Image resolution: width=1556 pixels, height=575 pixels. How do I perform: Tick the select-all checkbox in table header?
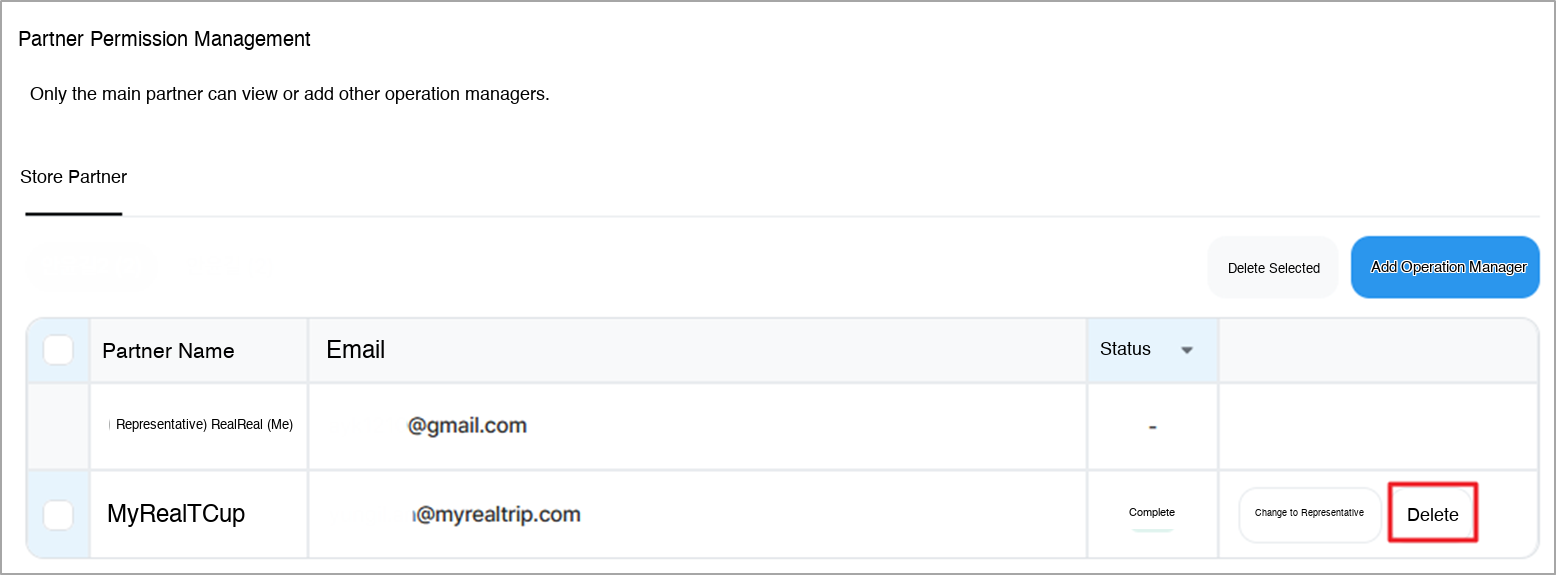(59, 350)
